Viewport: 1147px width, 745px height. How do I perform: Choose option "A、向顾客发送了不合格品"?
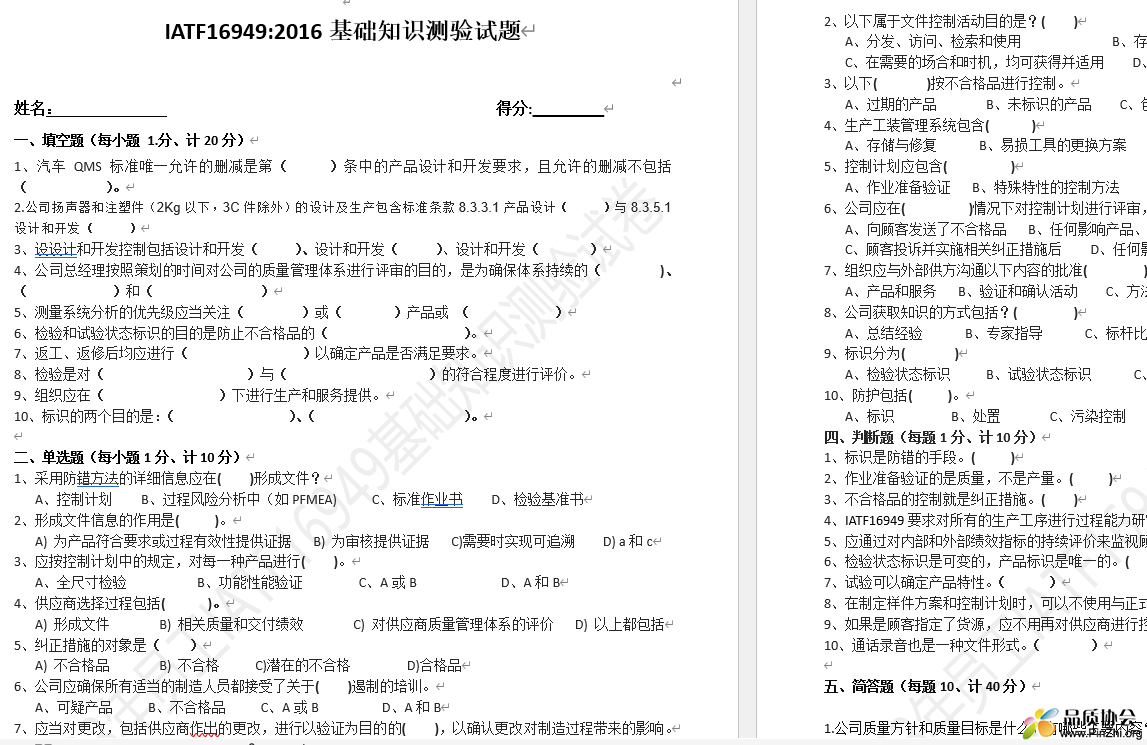coord(925,230)
